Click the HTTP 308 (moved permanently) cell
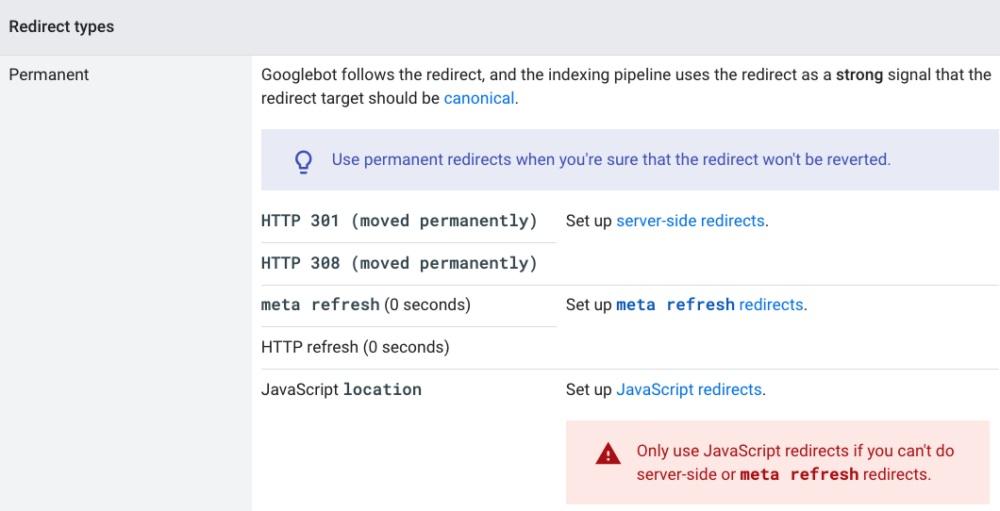 [x=398, y=263]
